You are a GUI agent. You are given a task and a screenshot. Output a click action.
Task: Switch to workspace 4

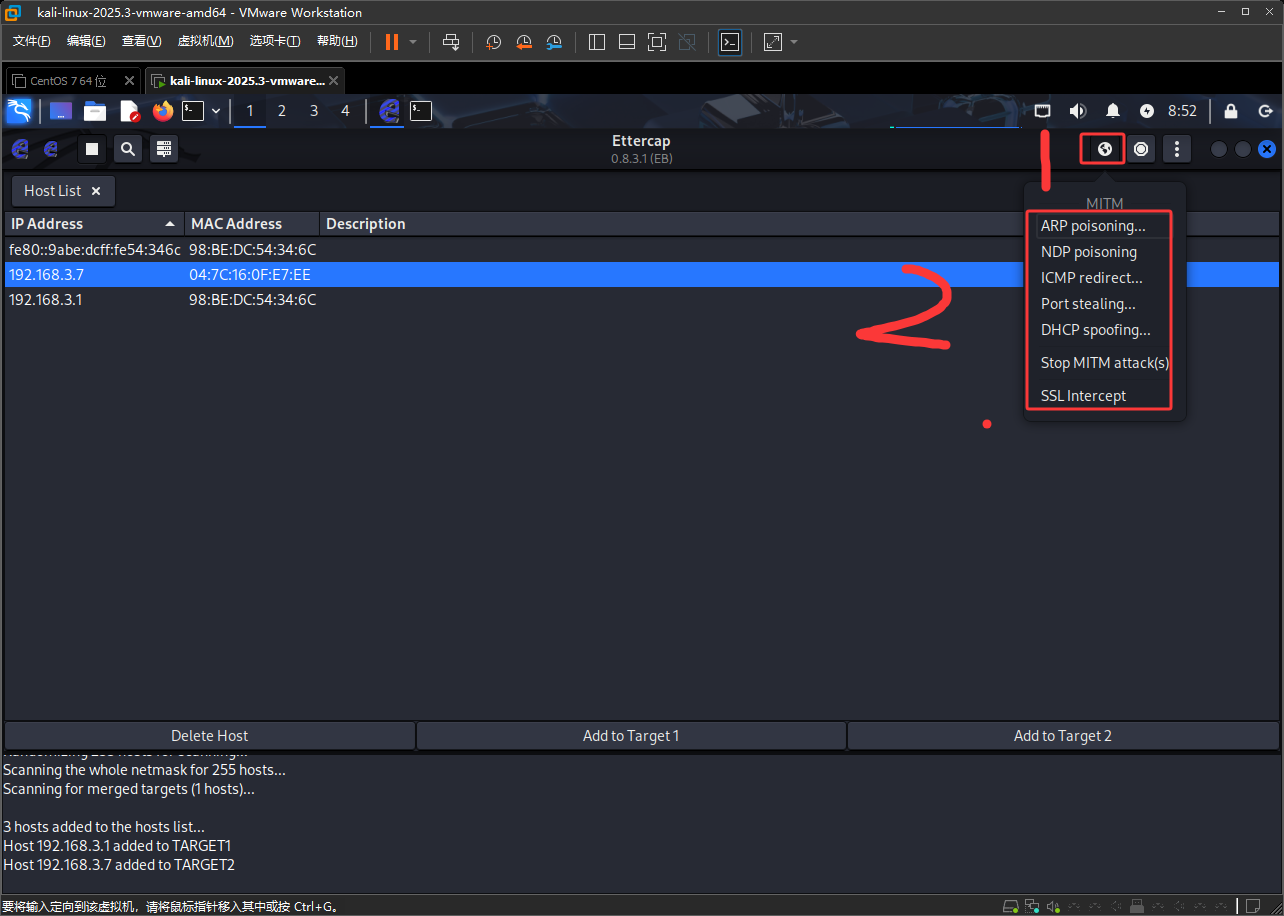346,111
